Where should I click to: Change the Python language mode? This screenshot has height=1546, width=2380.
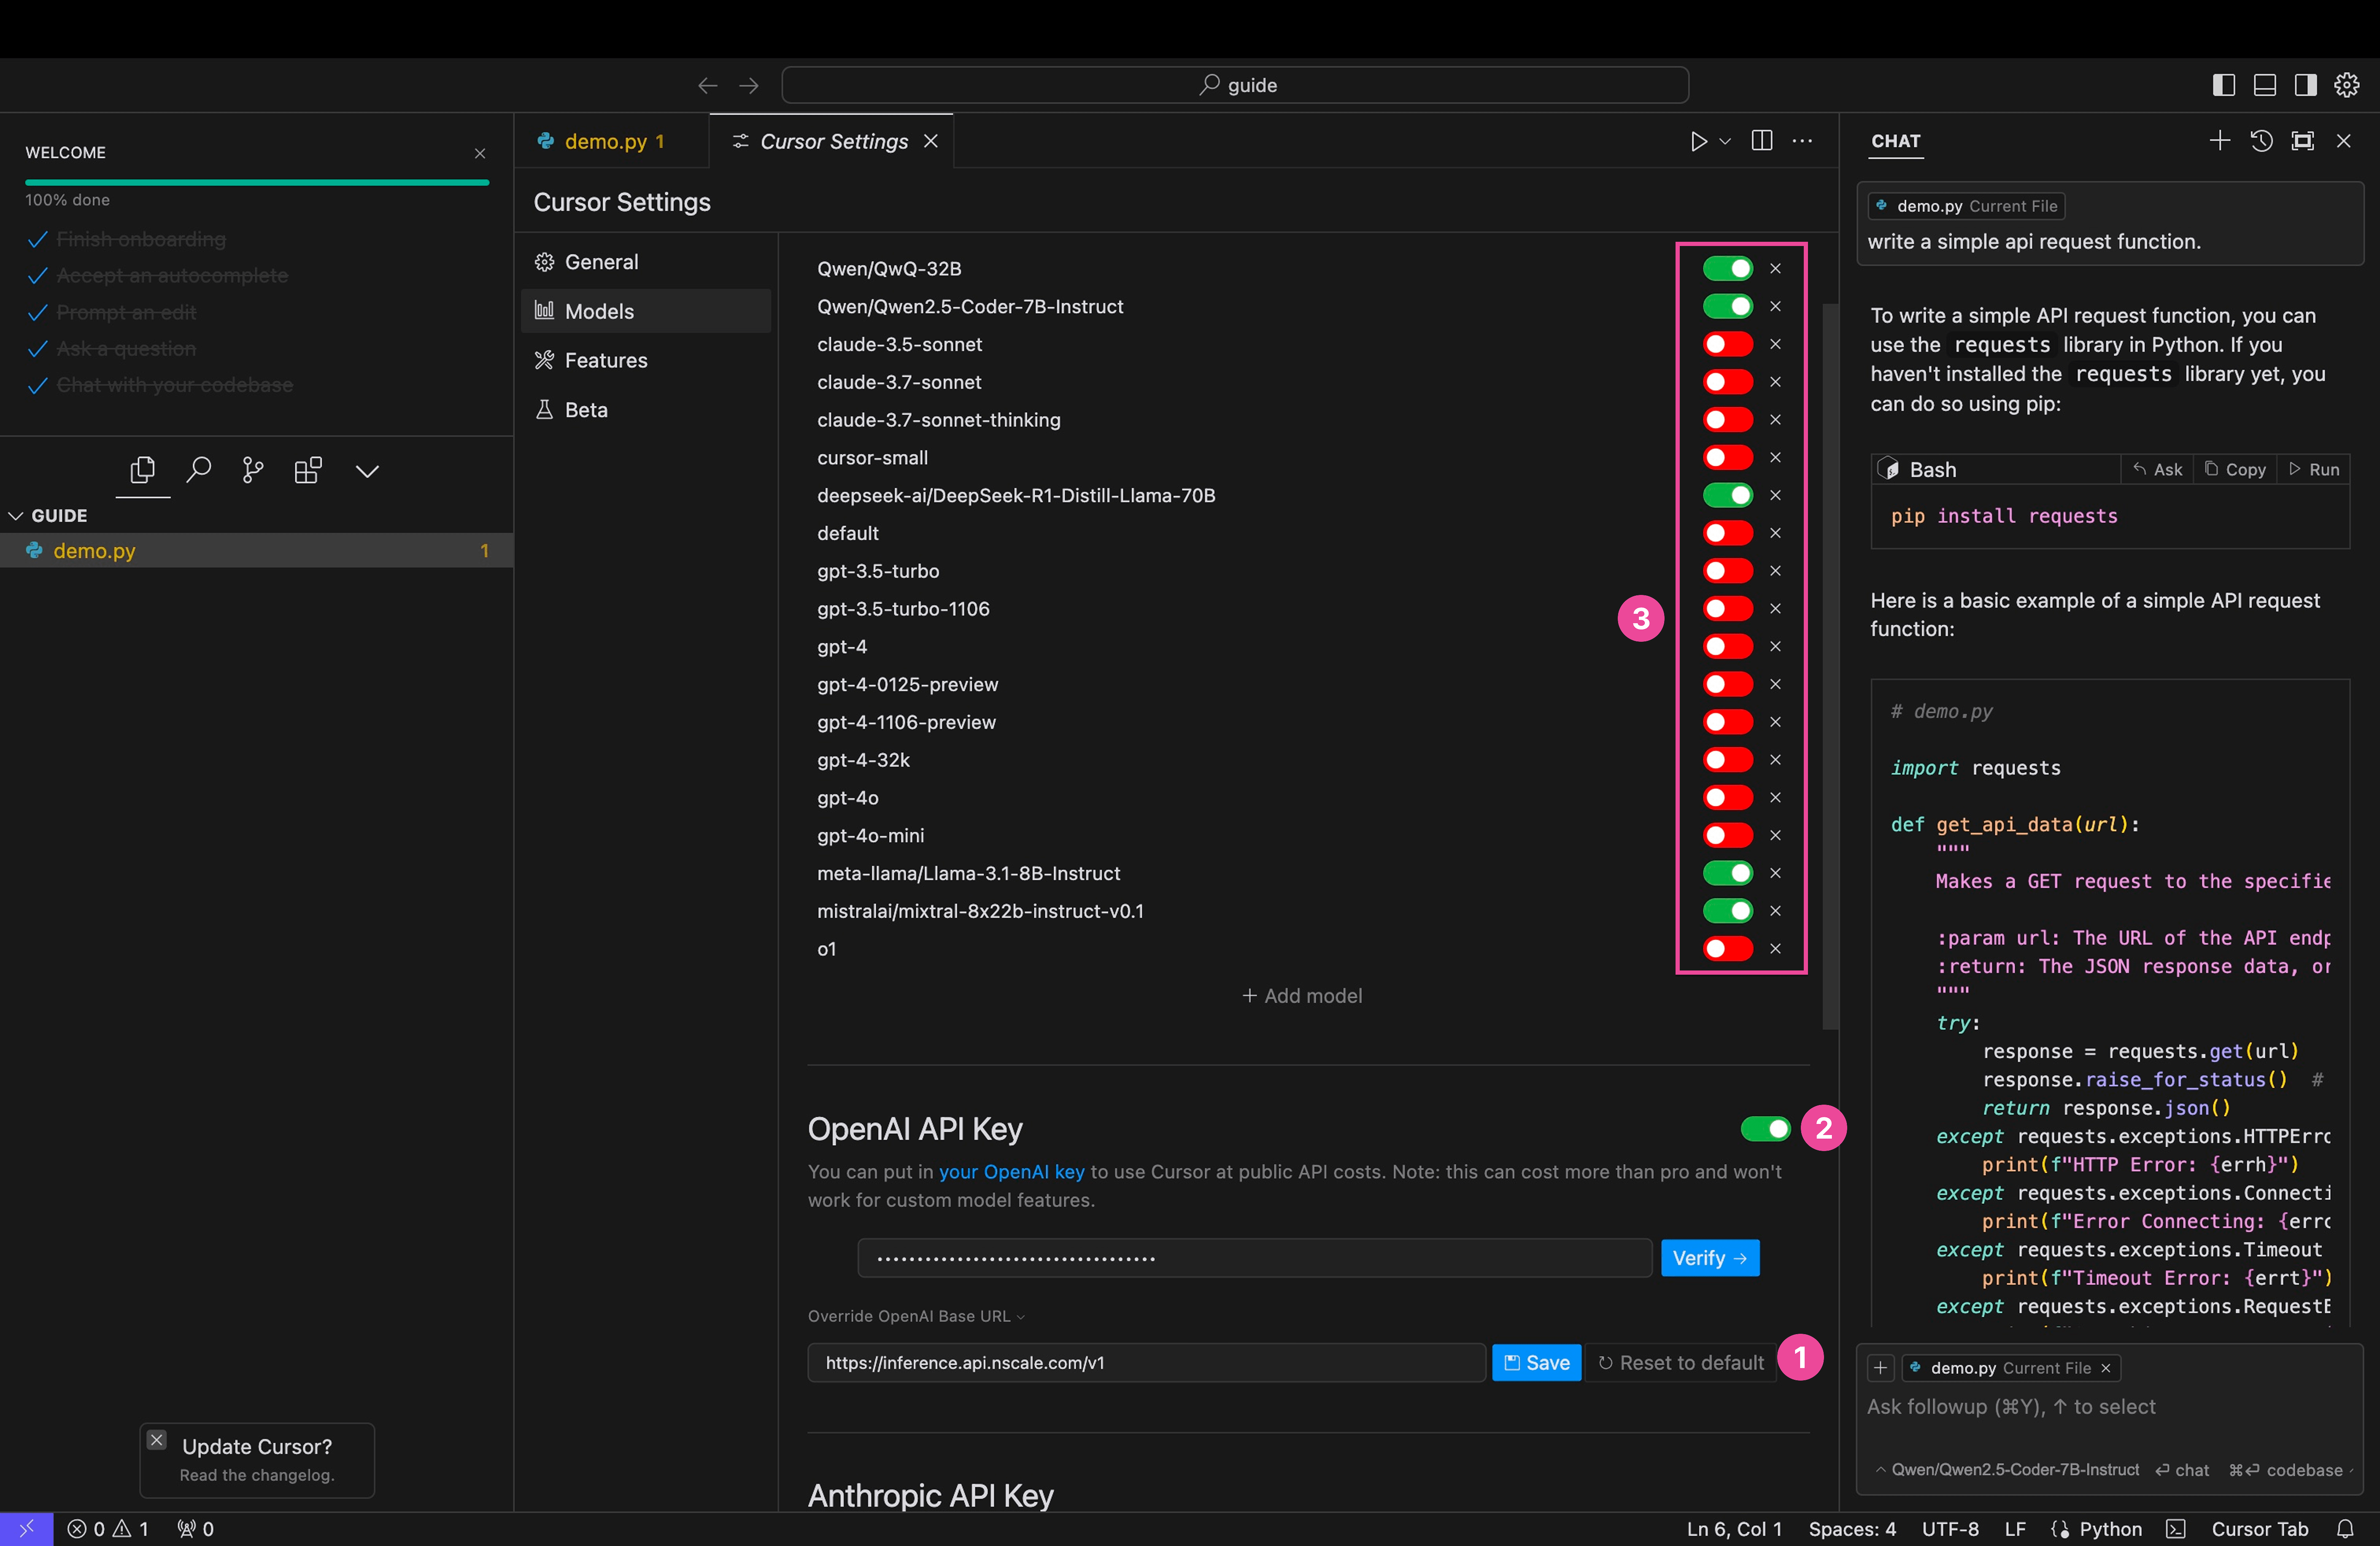[2110, 1529]
